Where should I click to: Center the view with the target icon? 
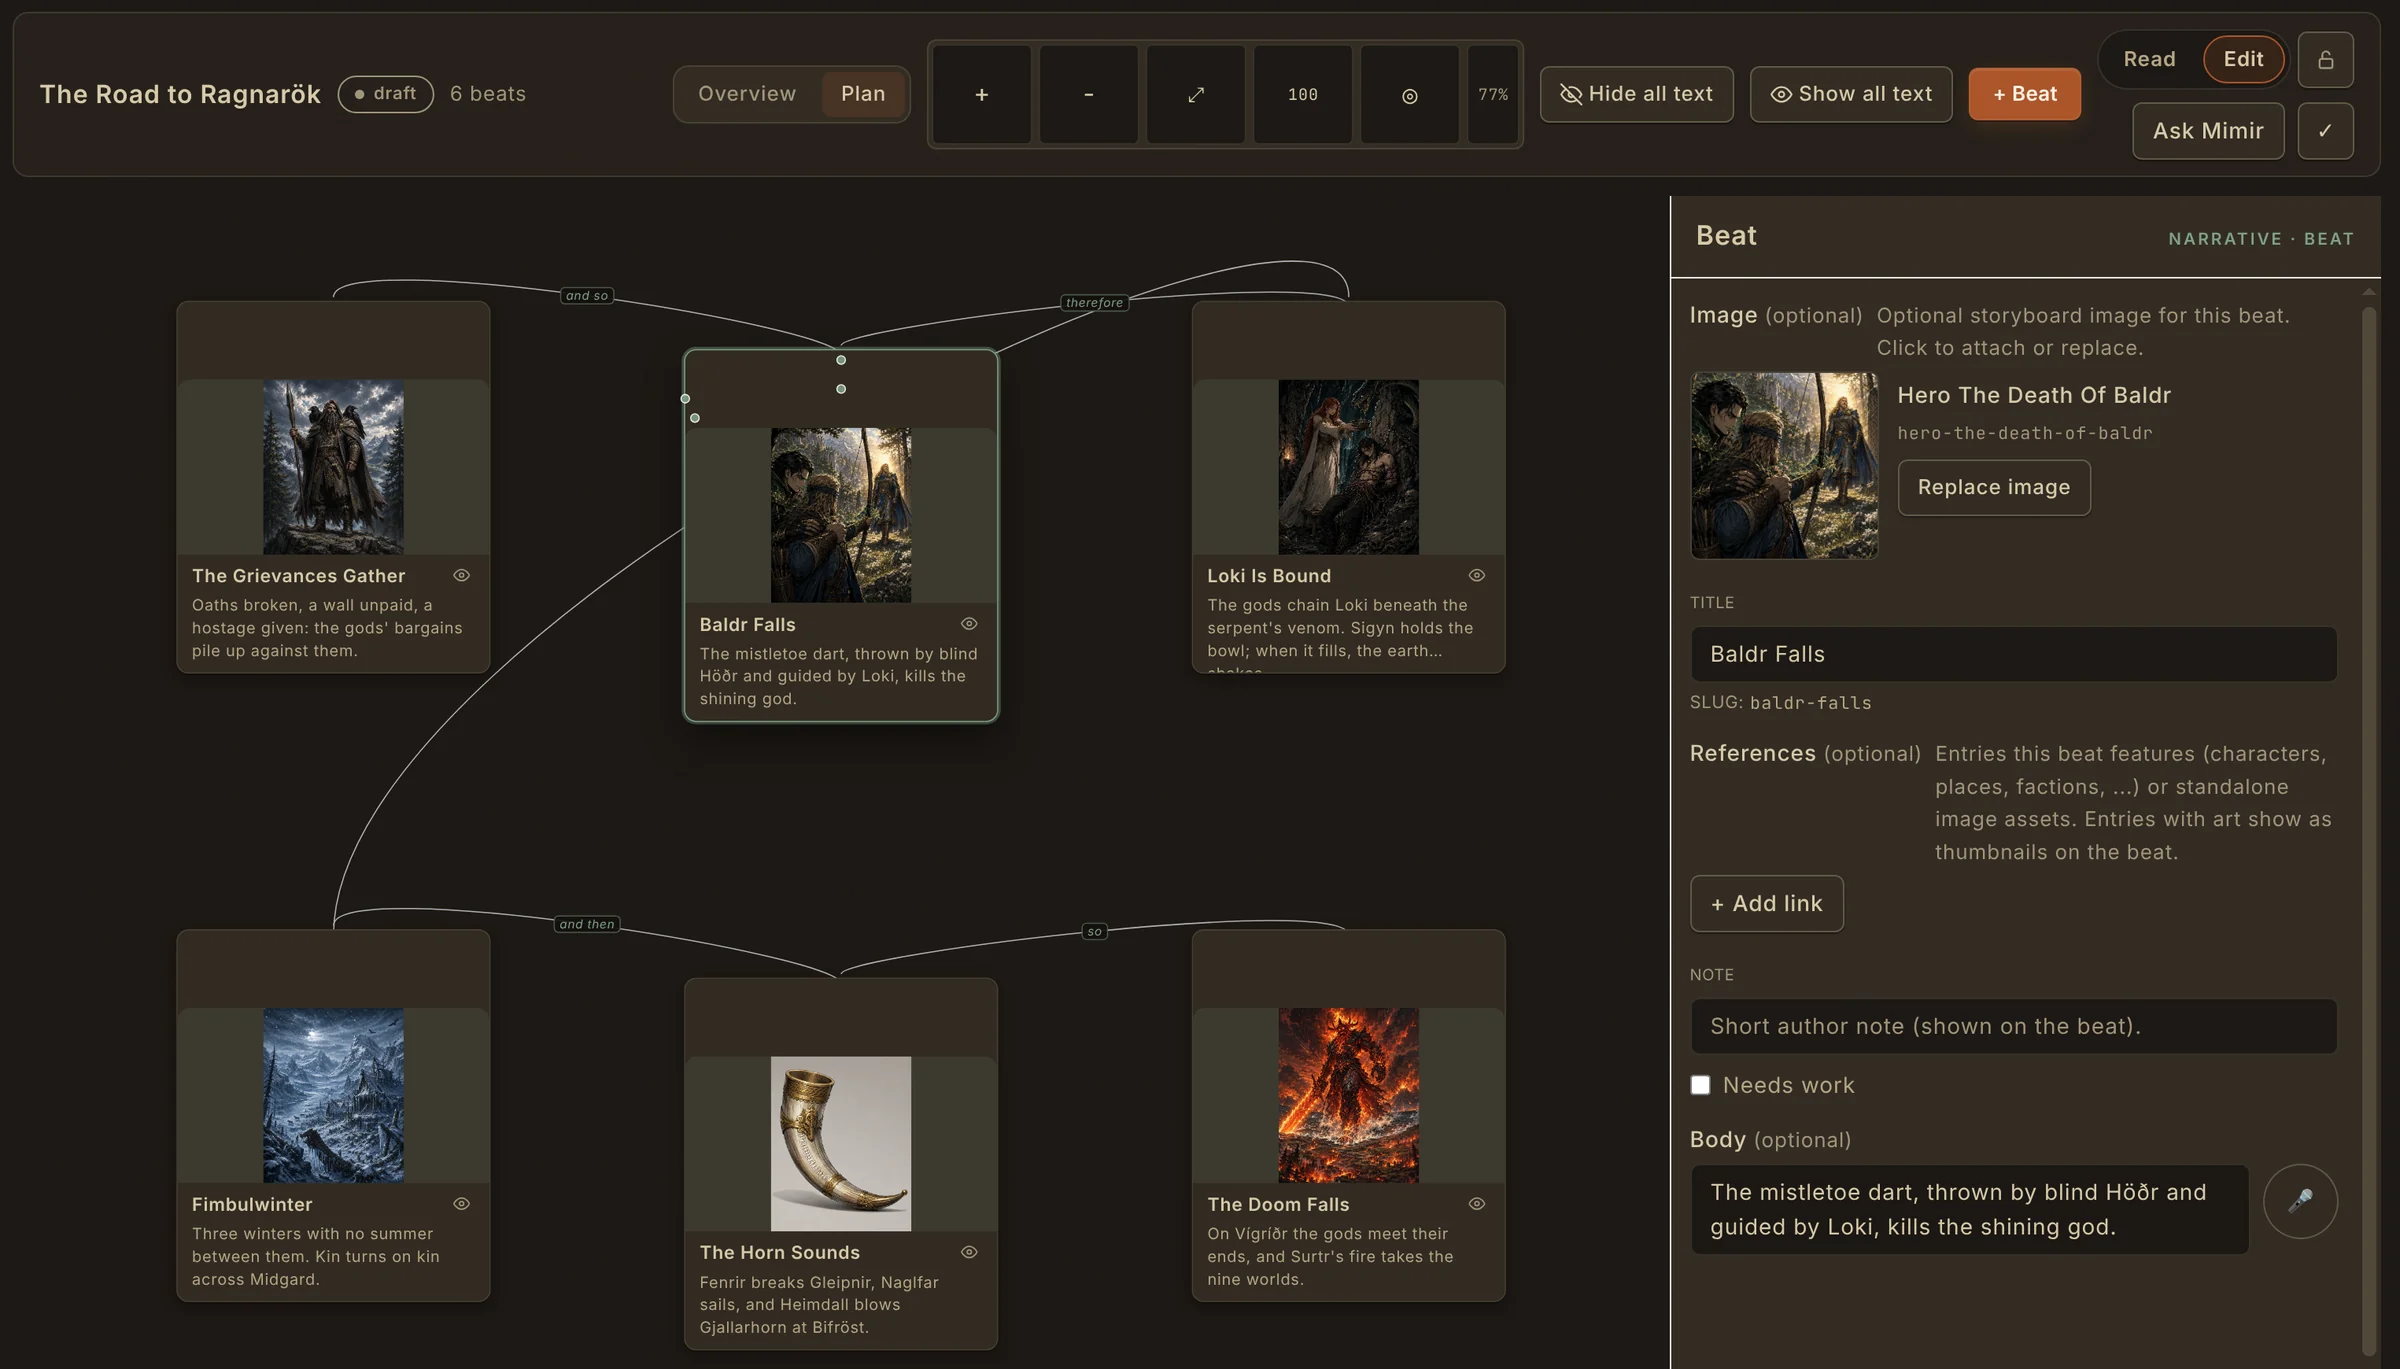[1409, 94]
